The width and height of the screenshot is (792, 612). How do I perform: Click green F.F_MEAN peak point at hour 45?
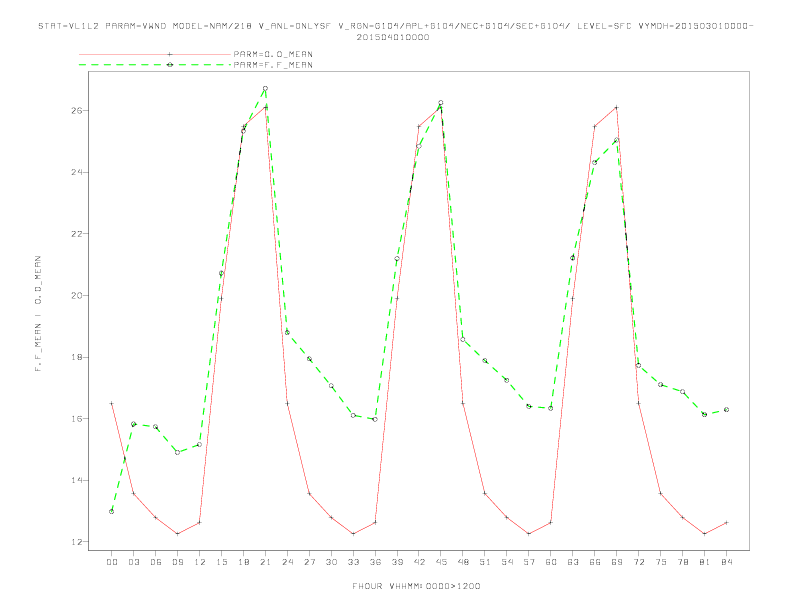(441, 103)
